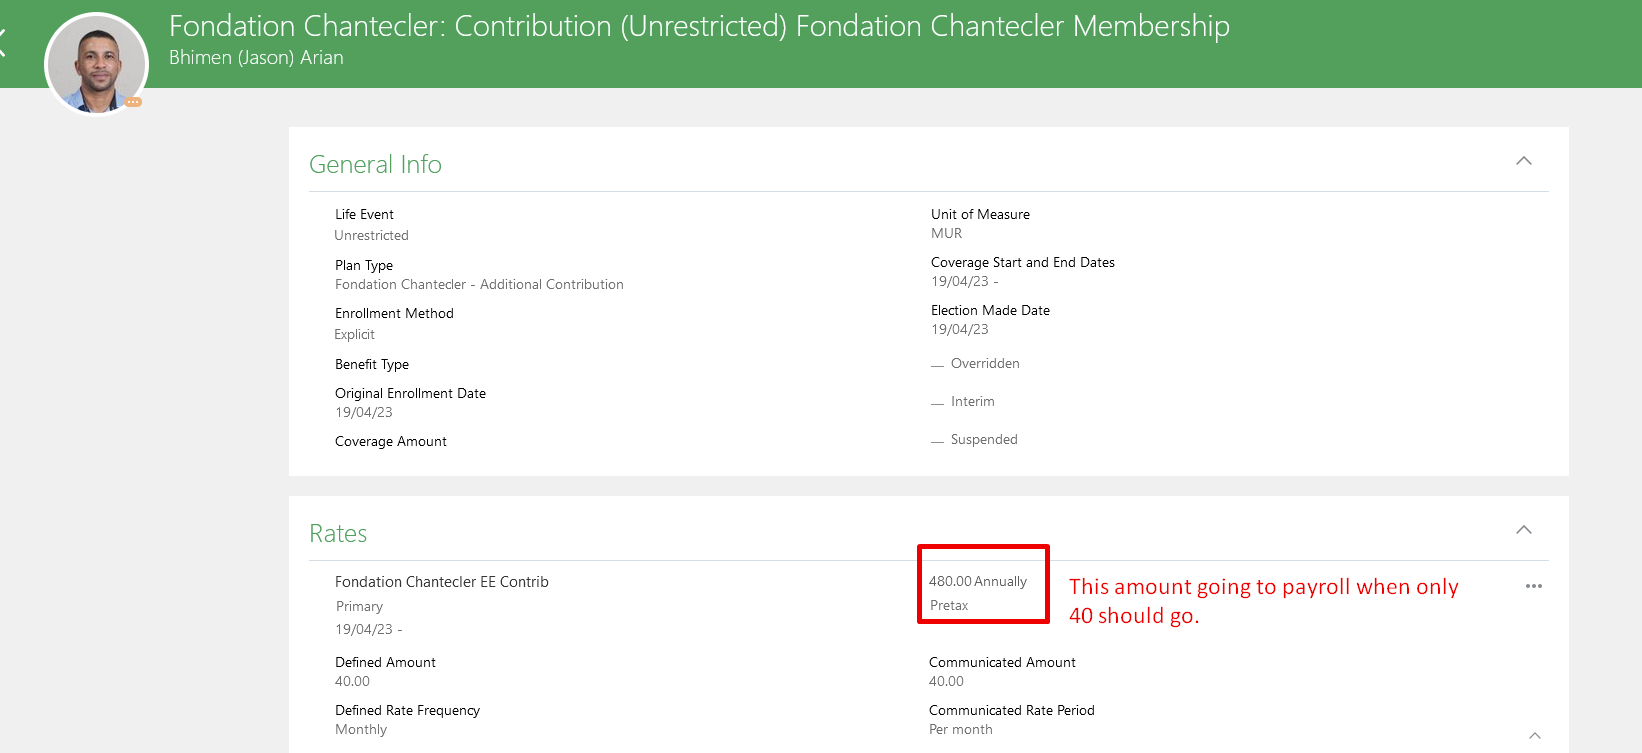
Task: Select Communicated Rate Period value Per month
Action: (961, 729)
